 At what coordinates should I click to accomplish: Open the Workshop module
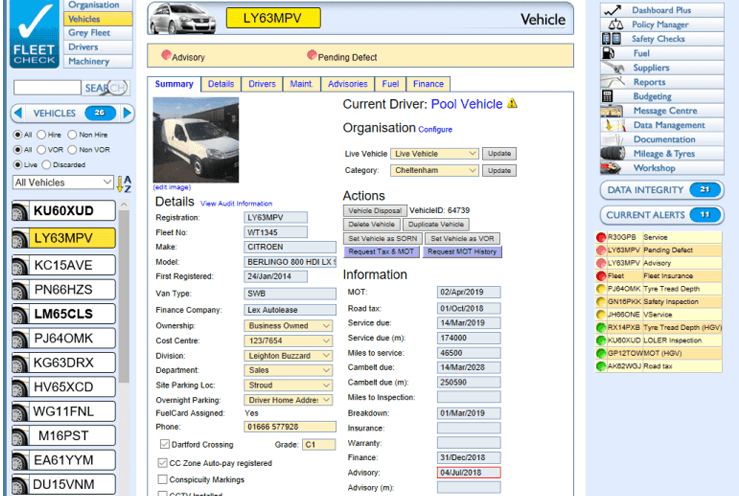coord(653,168)
